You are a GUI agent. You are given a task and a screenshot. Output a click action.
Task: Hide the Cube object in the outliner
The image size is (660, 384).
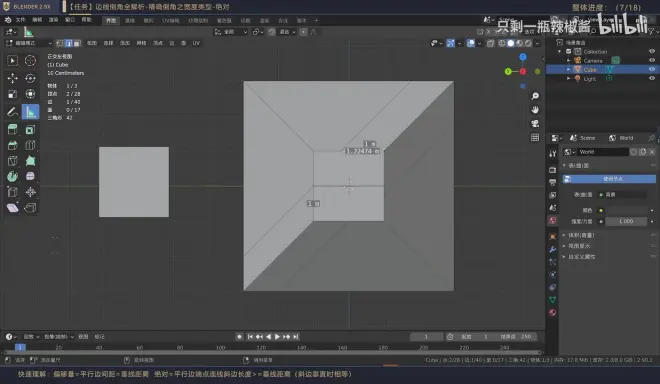click(652, 69)
